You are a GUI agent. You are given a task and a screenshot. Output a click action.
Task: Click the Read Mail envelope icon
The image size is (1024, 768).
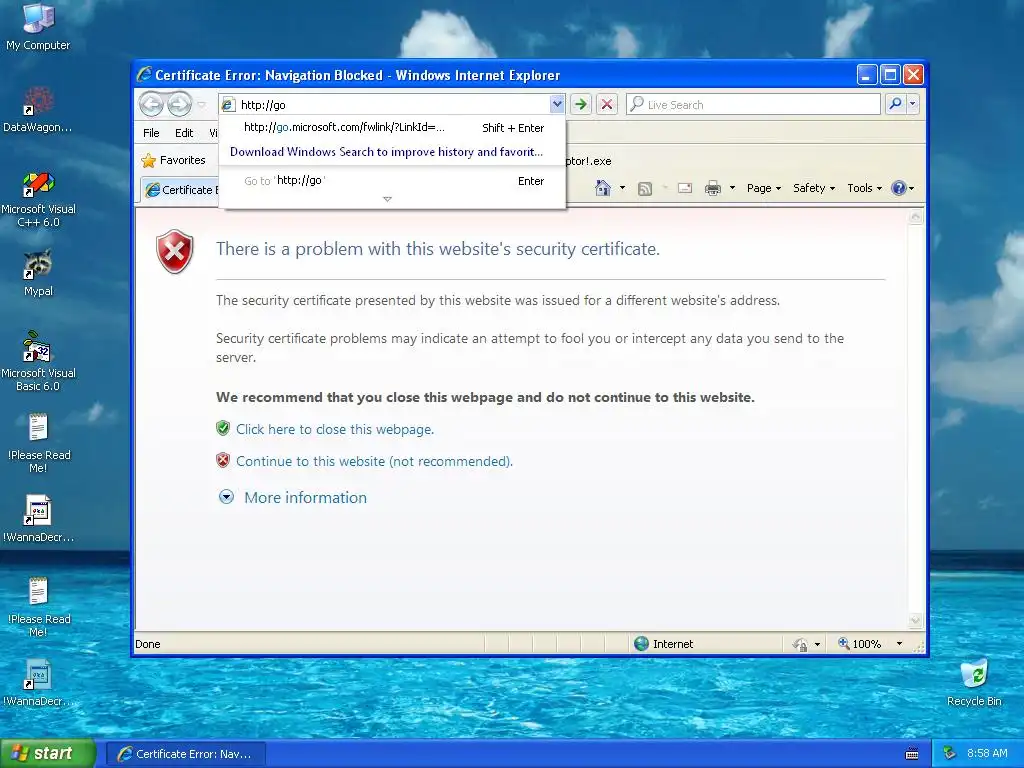point(684,188)
